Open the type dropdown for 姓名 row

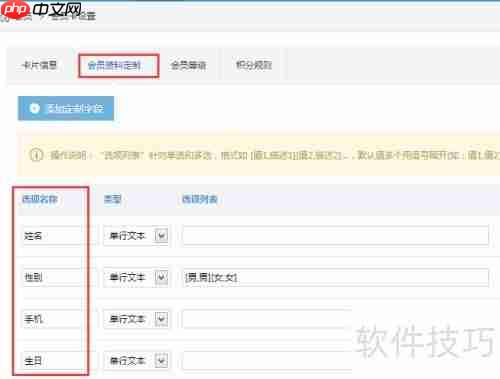tap(136, 236)
